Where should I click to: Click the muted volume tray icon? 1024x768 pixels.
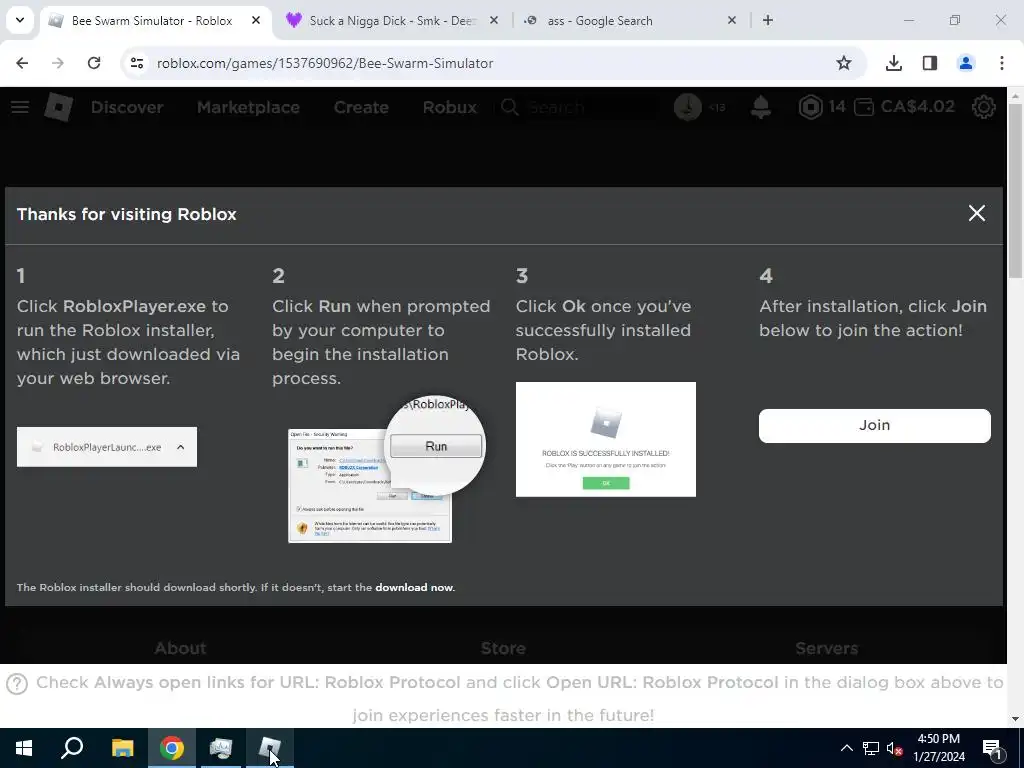[x=894, y=748]
